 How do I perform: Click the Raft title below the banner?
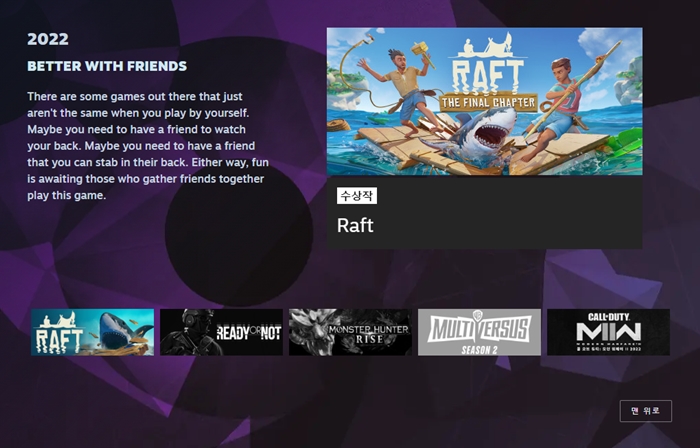[x=355, y=225]
